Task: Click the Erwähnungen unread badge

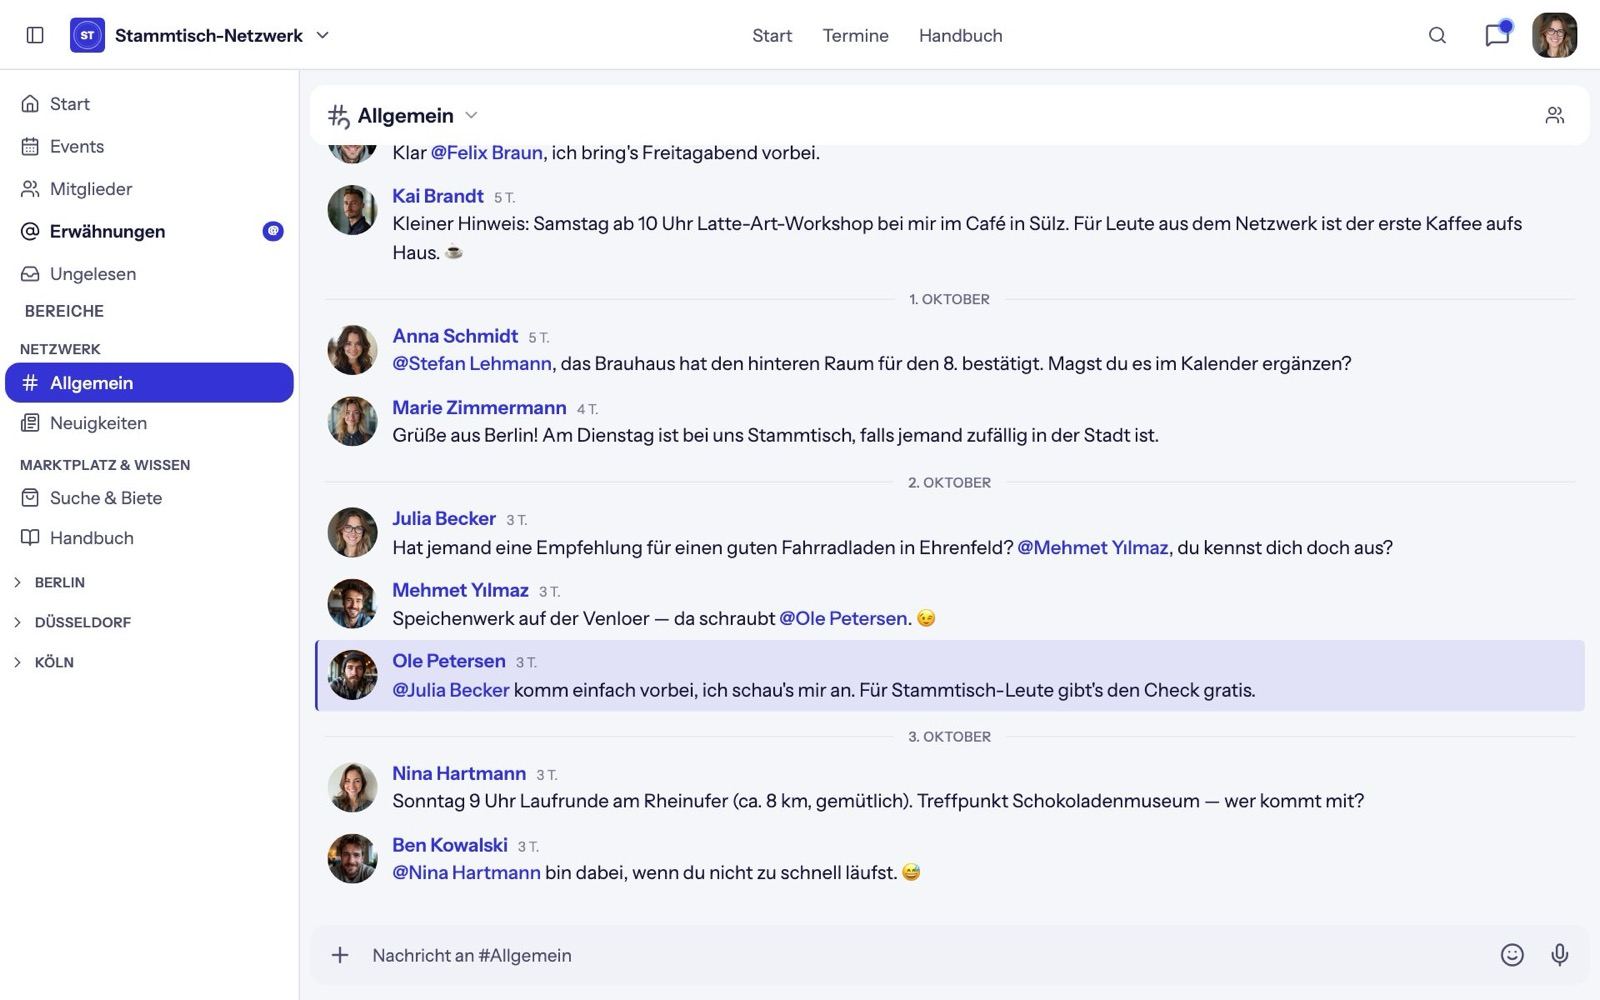Action: [273, 231]
